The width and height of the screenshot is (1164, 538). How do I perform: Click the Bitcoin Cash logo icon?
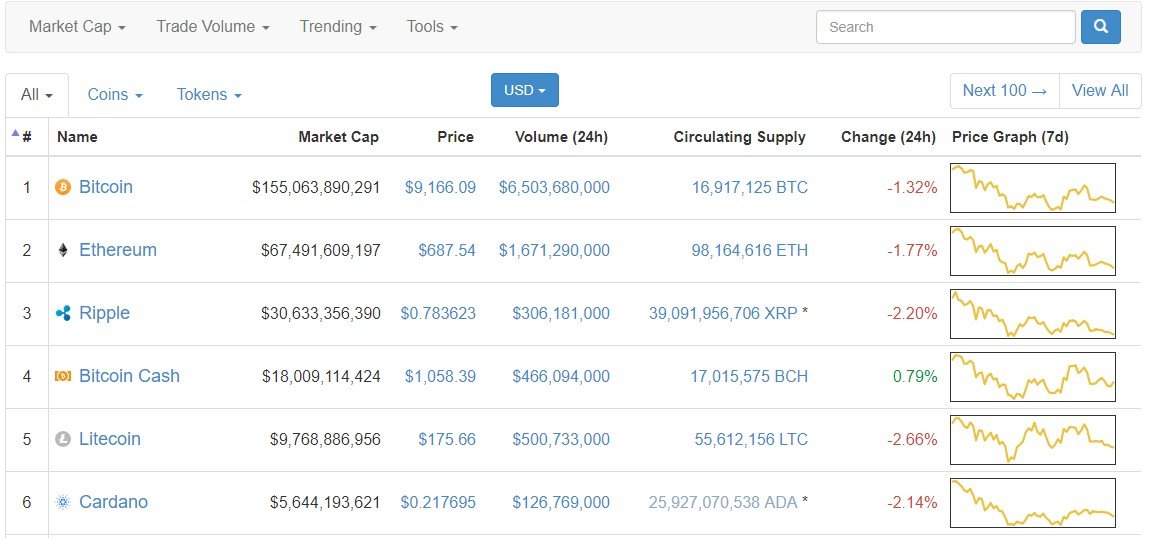tap(63, 376)
